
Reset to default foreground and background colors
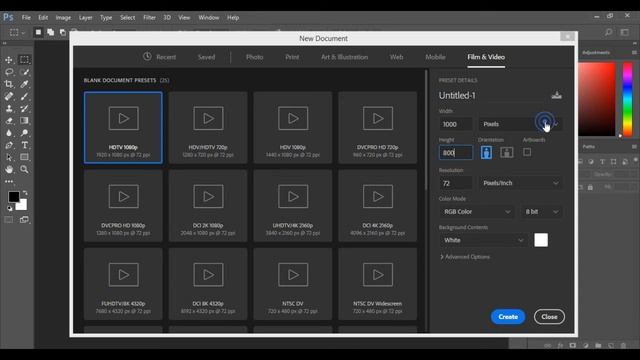pos(9,208)
